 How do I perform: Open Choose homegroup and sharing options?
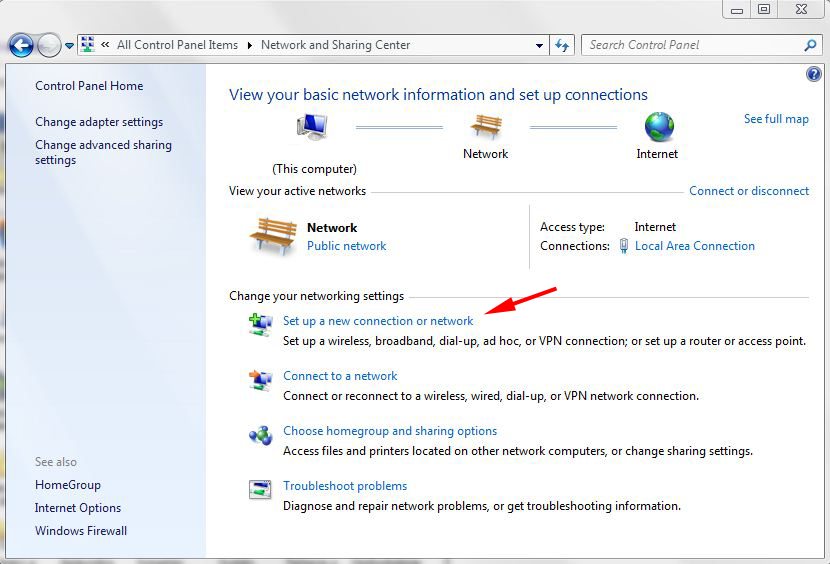(390, 431)
